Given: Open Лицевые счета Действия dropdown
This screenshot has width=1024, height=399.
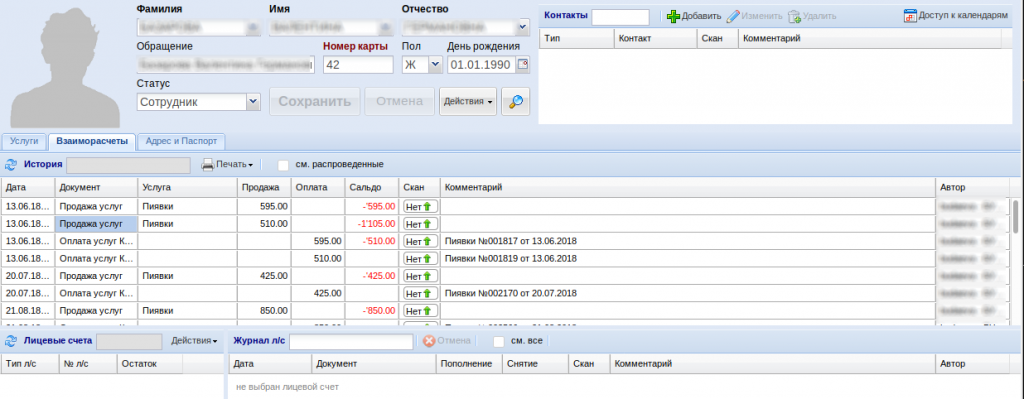Looking at the screenshot, I should click(x=194, y=341).
